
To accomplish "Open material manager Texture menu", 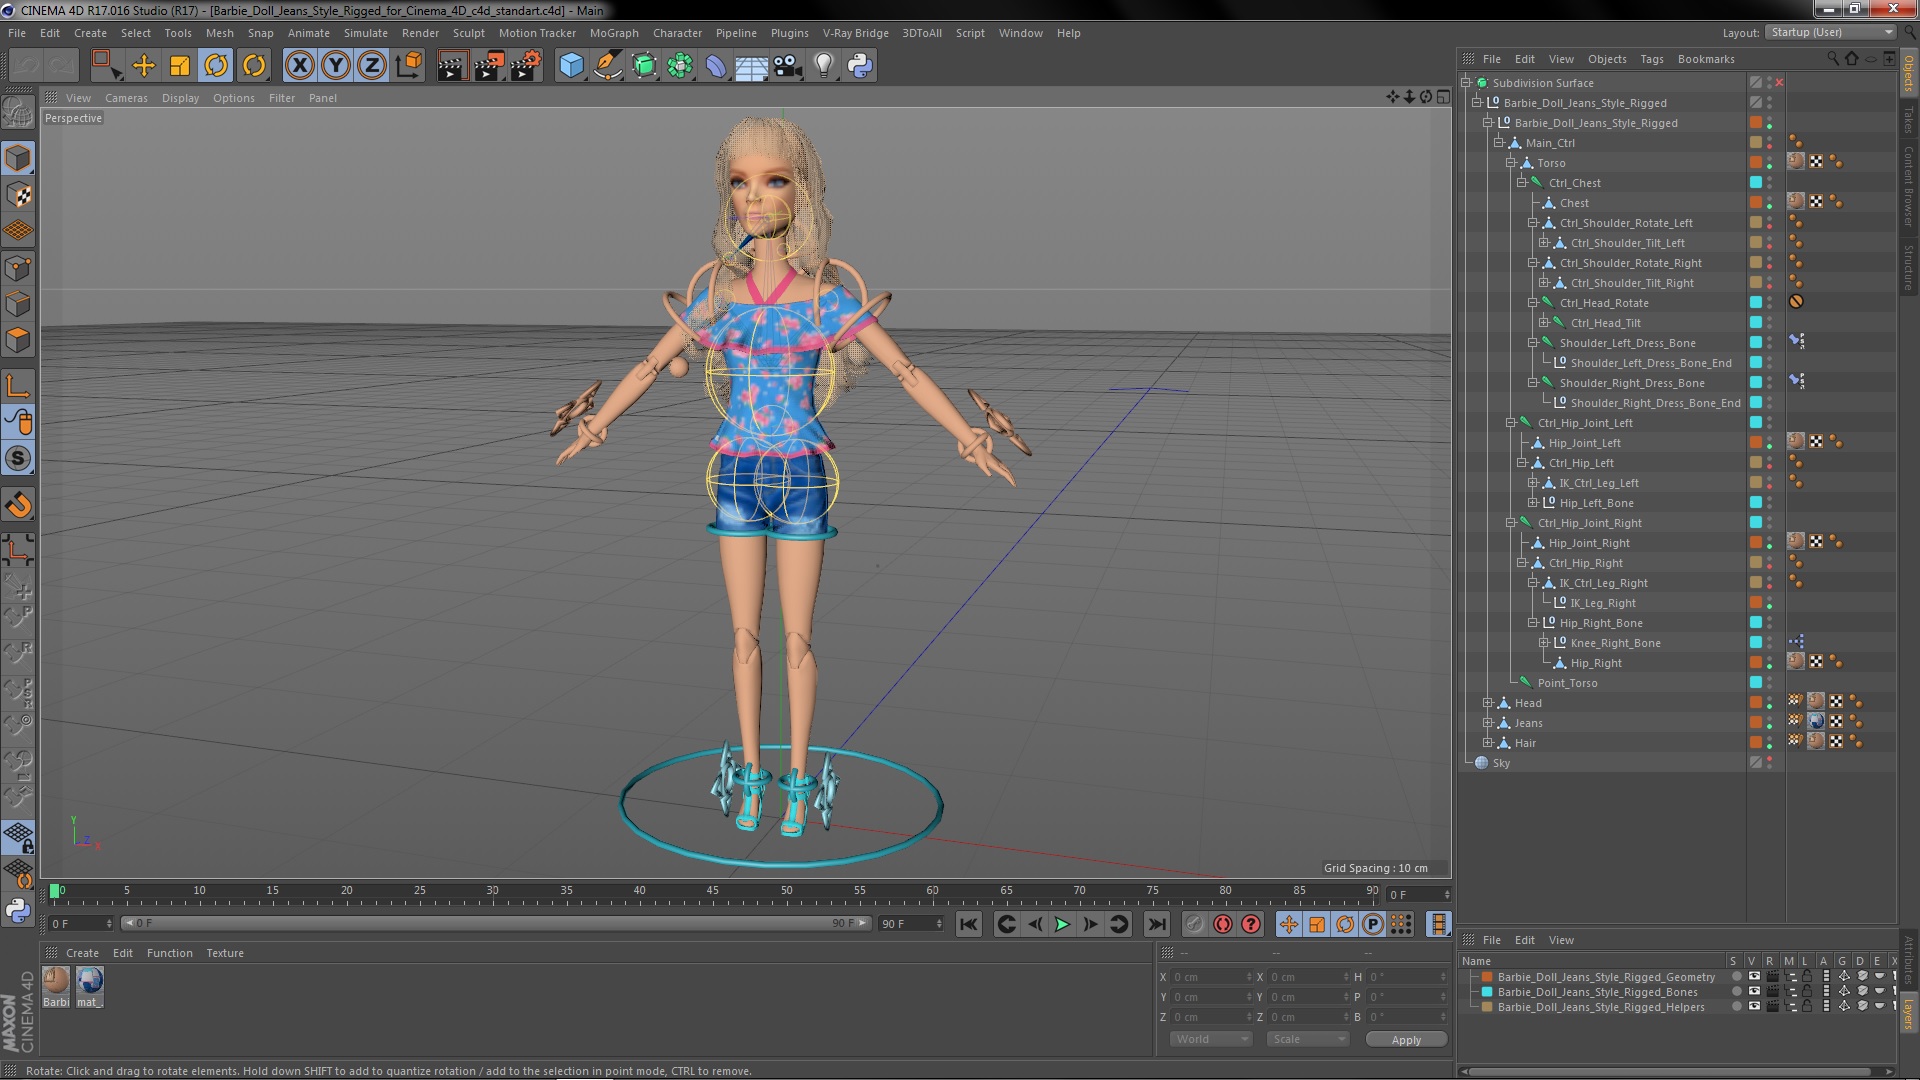I will (224, 953).
